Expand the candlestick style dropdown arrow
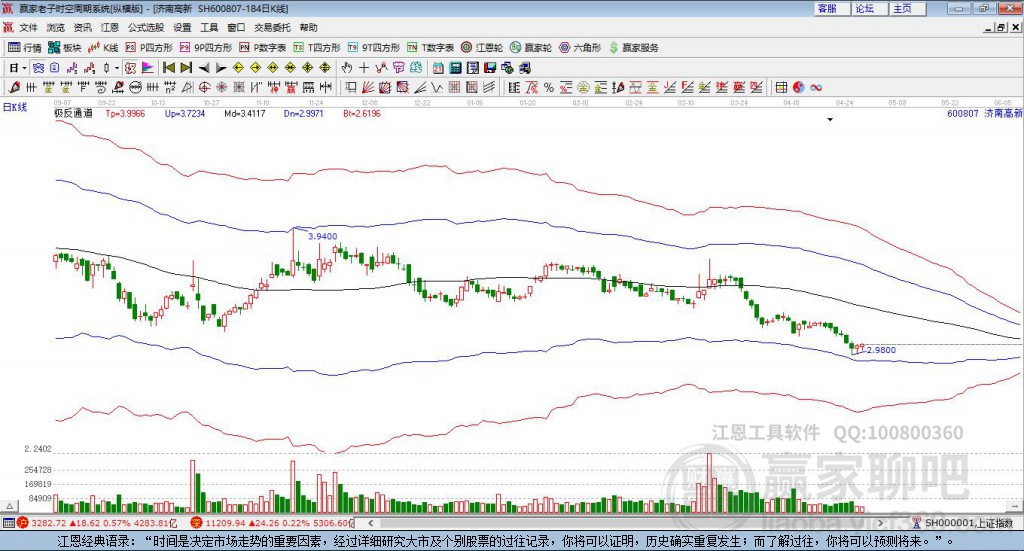 point(117,68)
